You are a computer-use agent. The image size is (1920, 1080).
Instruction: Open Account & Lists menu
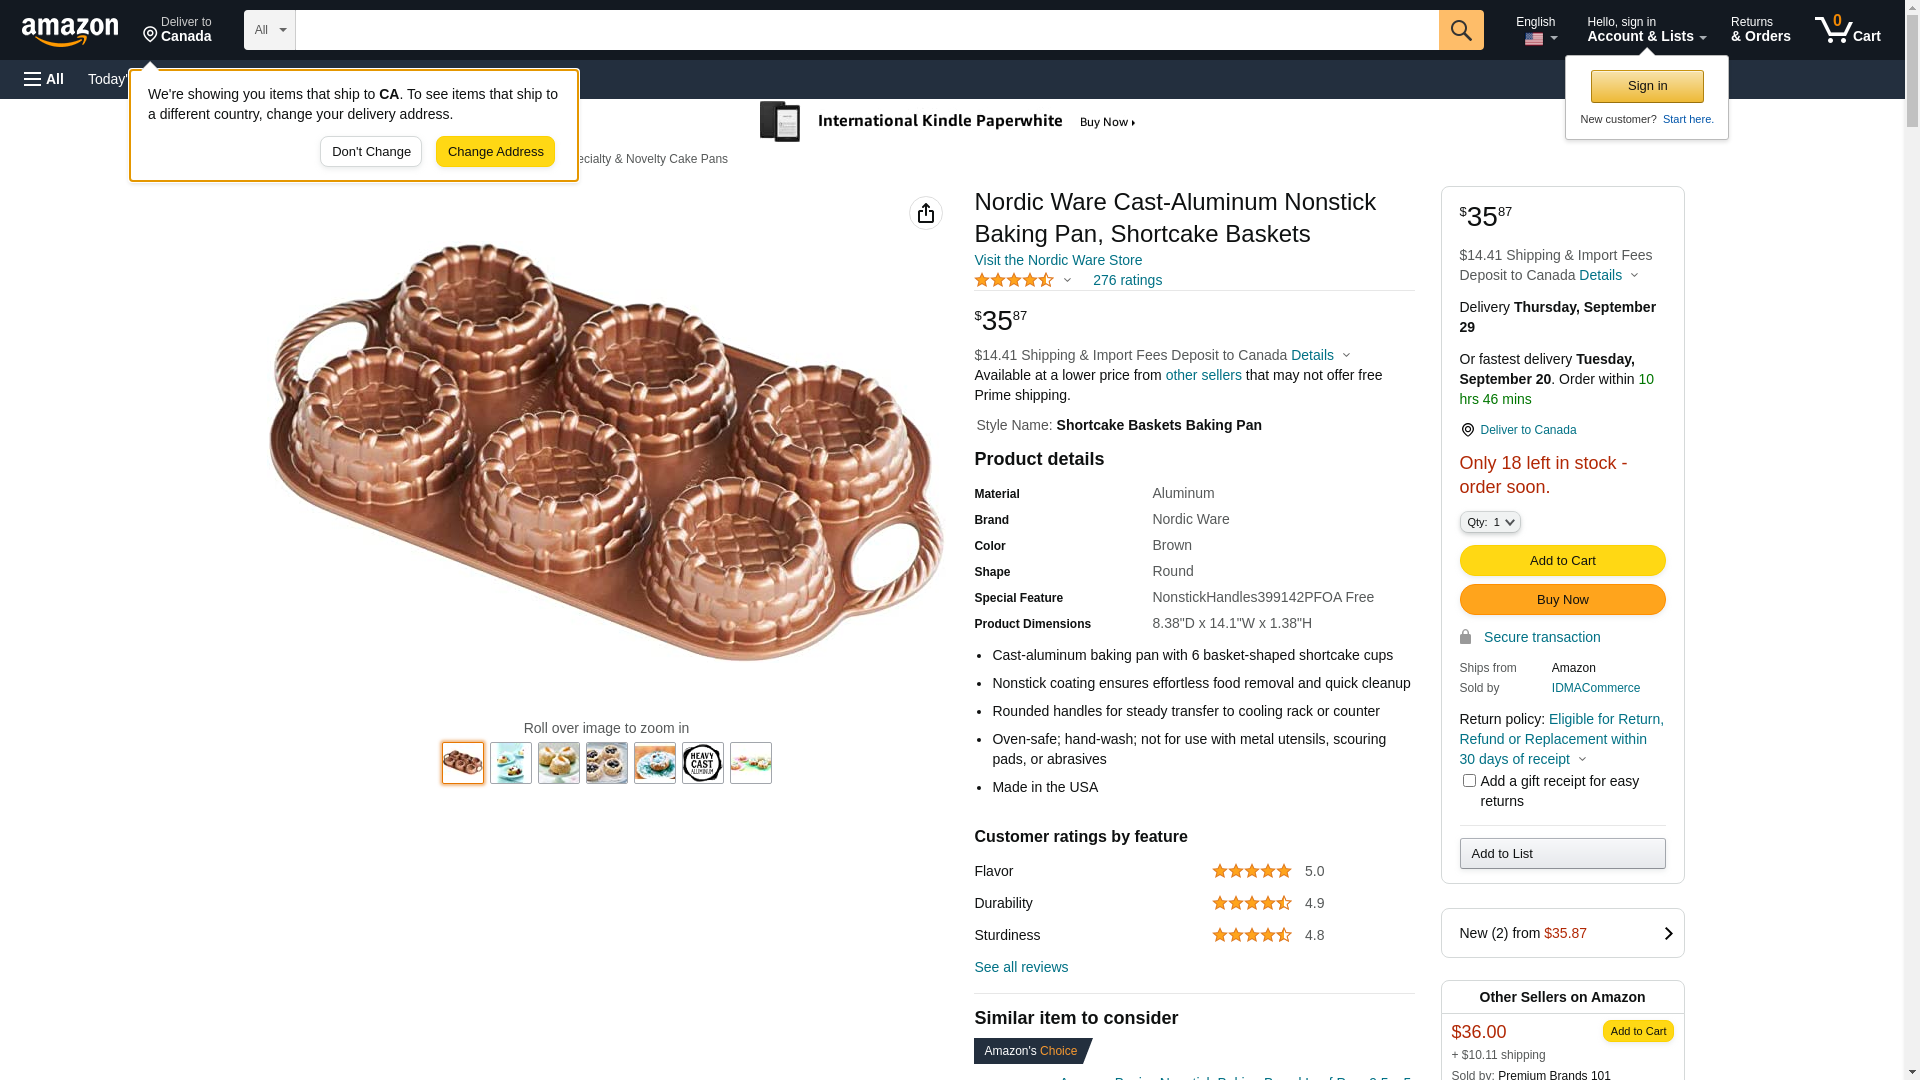click(x=1646, y=30)
